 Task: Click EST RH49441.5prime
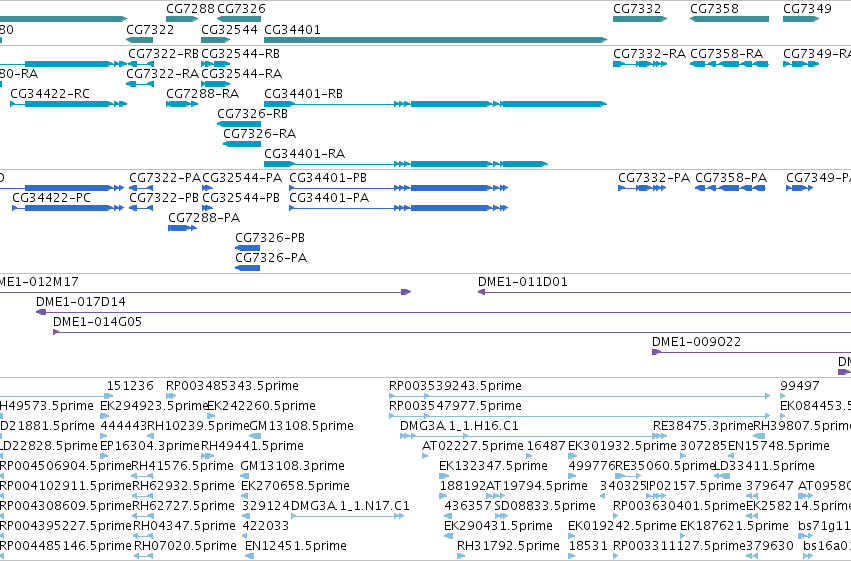[207, 456]
